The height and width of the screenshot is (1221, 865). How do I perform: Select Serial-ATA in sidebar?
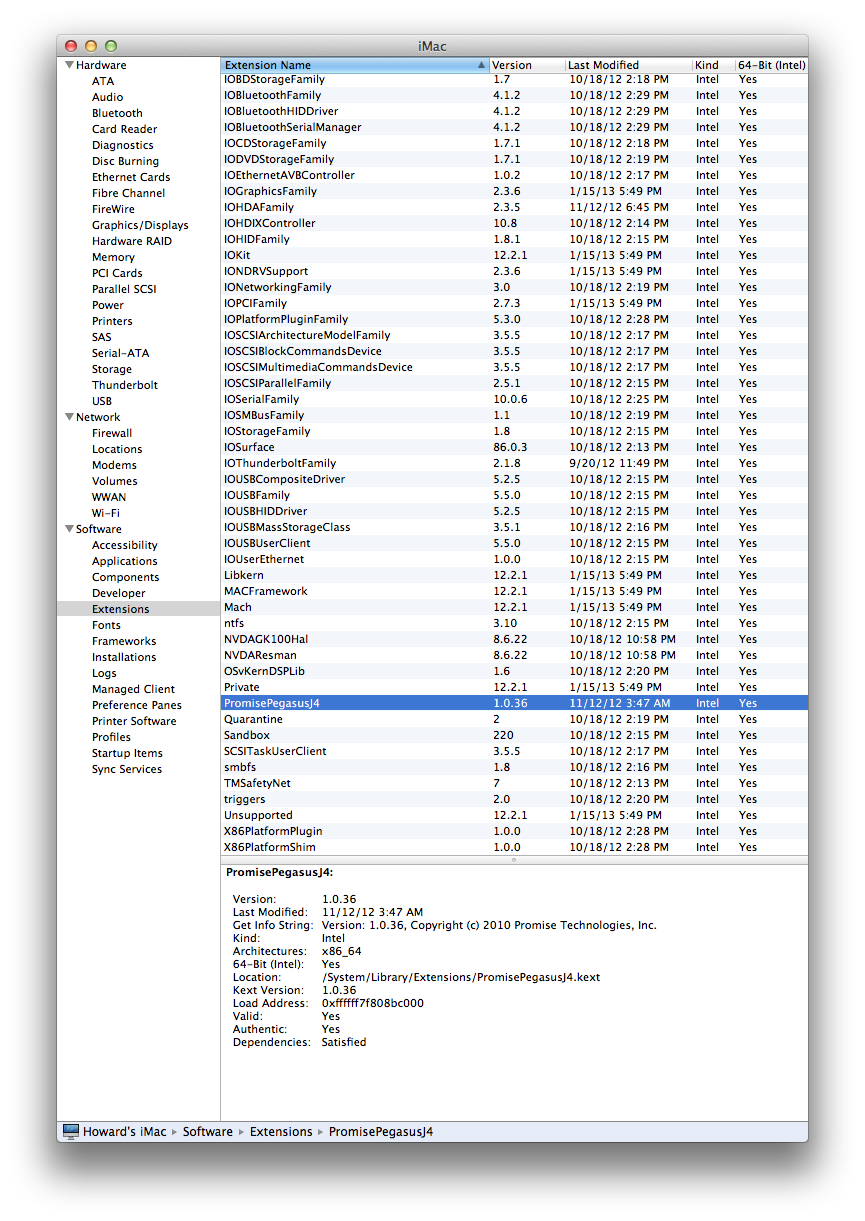pyautogui.click(x=119, y=353)
